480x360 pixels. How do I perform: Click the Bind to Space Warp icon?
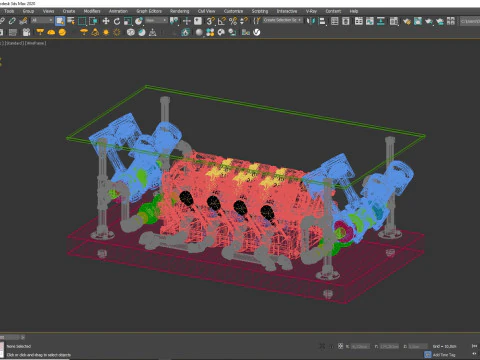pyautogui.click(x=23, y=21)
